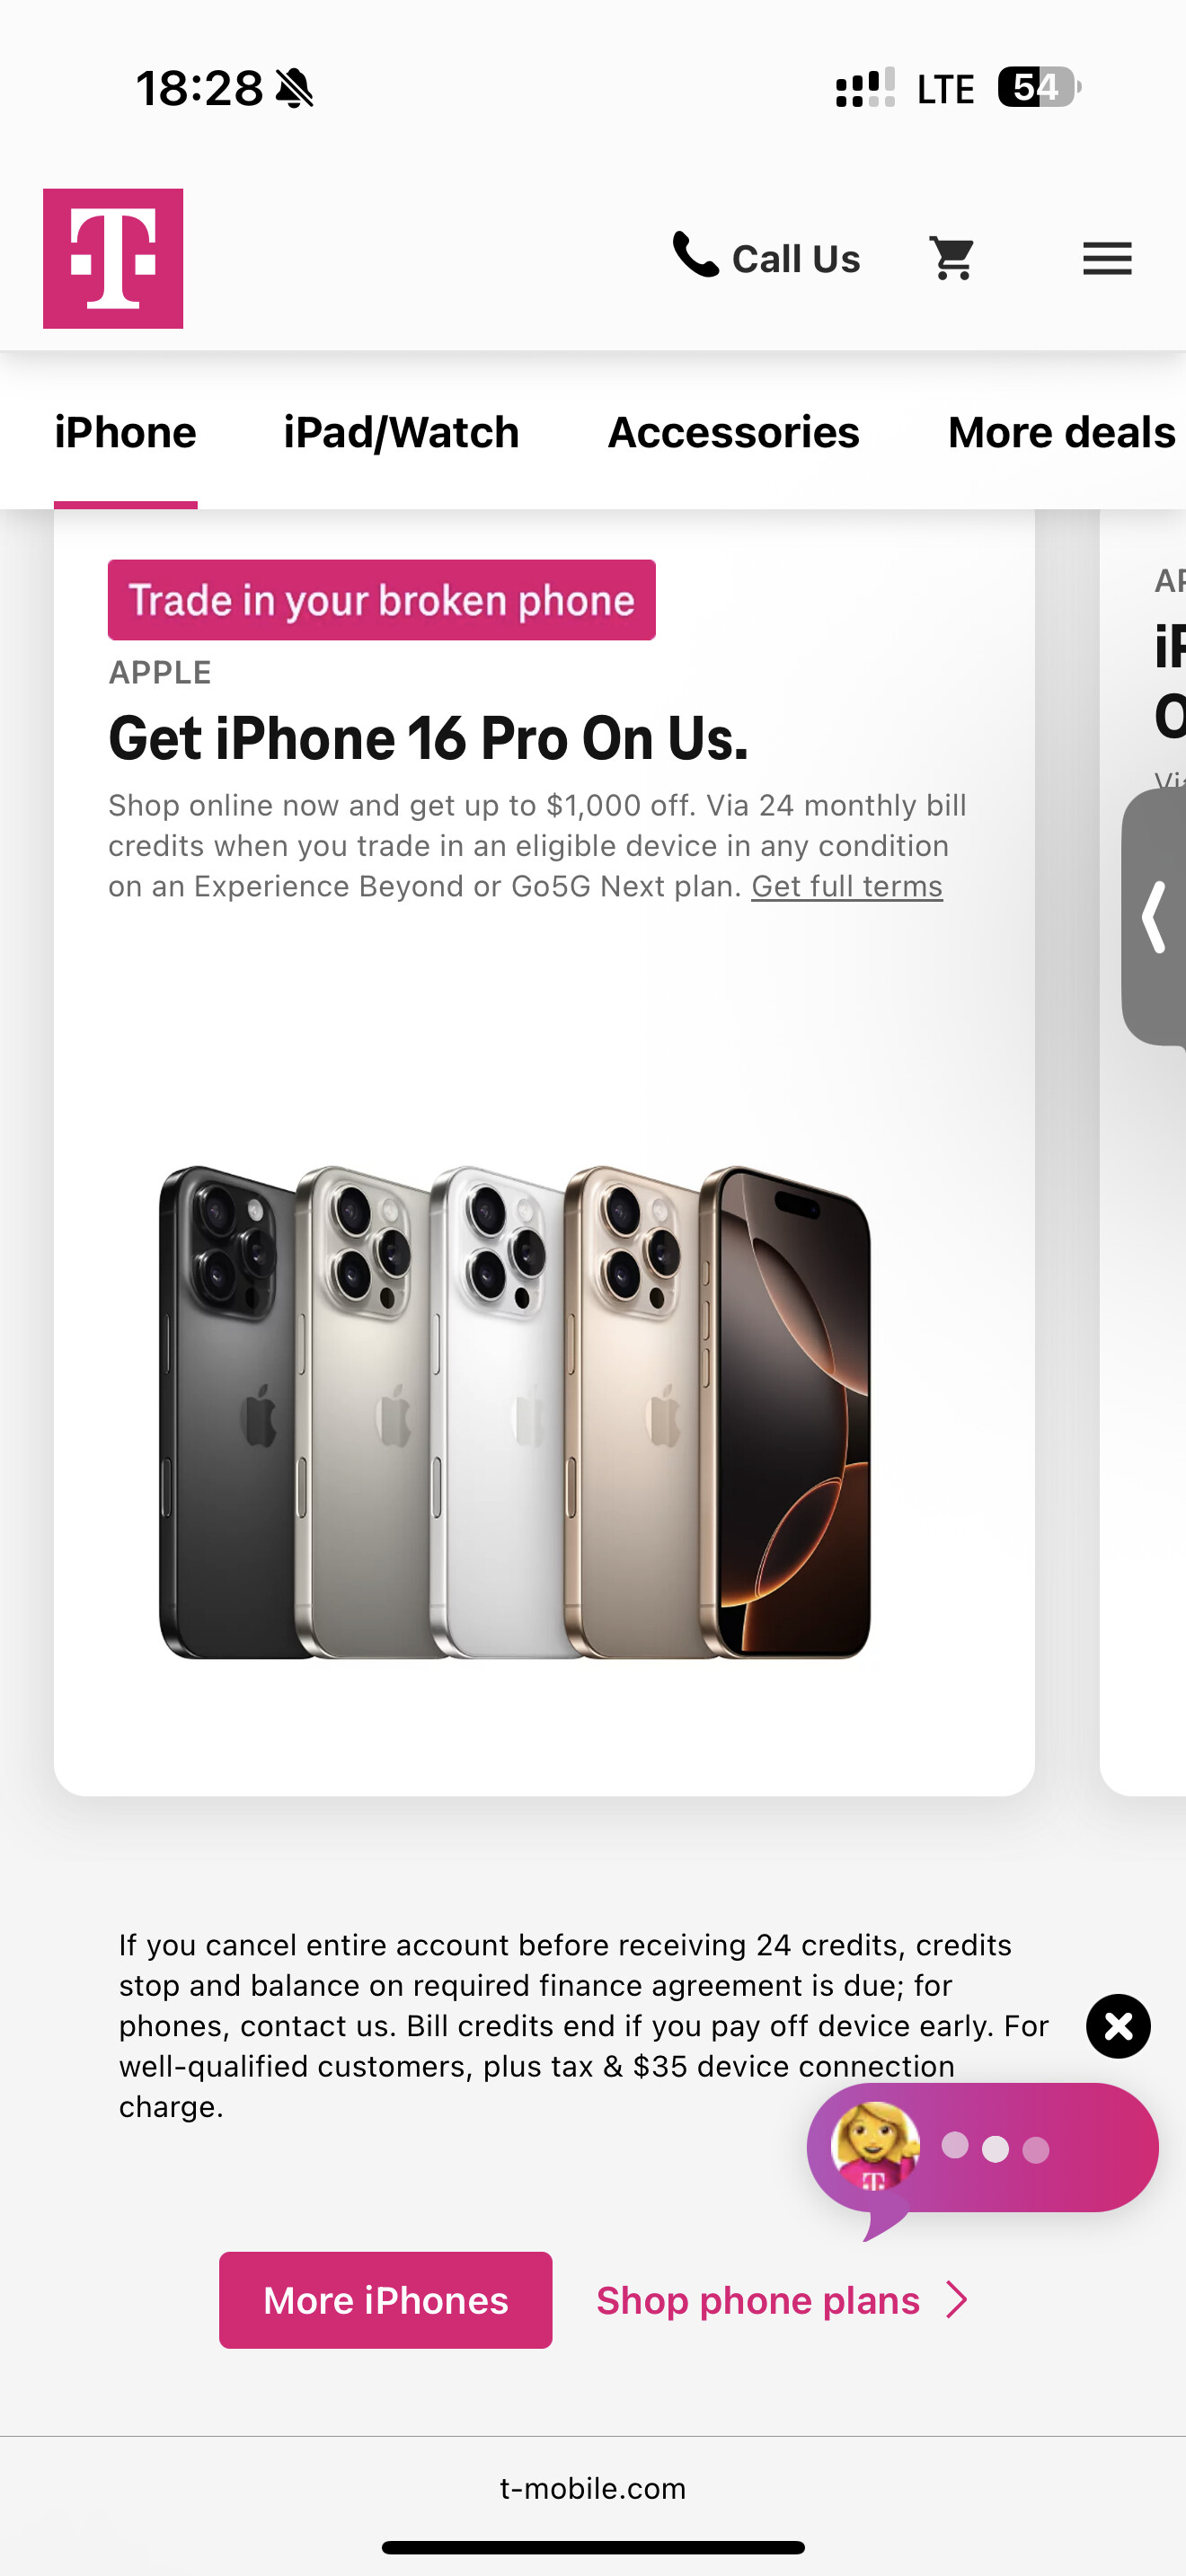Tap Trade in your broken phone badge
This screenshot has width=1186, height=2576.
382,600
